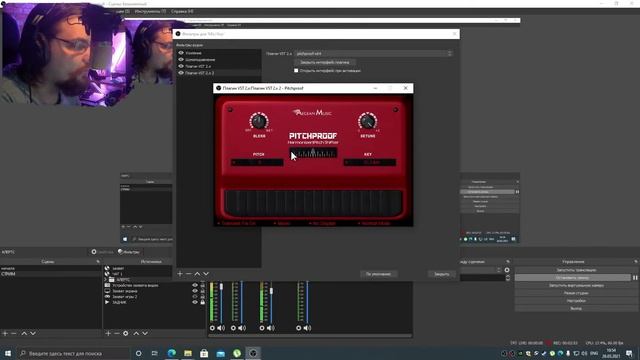
Task: Open gear settings of the first mixer channel
Action: coord(212,328)
